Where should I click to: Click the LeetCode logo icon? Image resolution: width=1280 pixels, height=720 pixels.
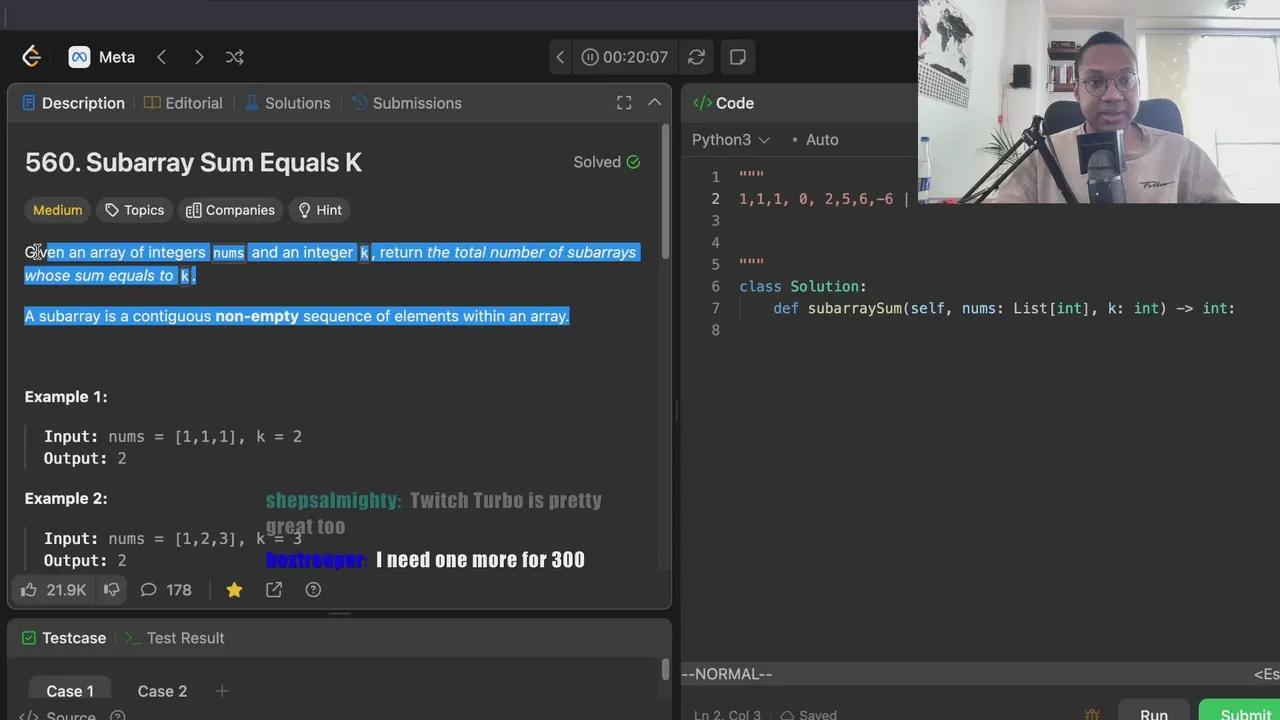[31, 57]
